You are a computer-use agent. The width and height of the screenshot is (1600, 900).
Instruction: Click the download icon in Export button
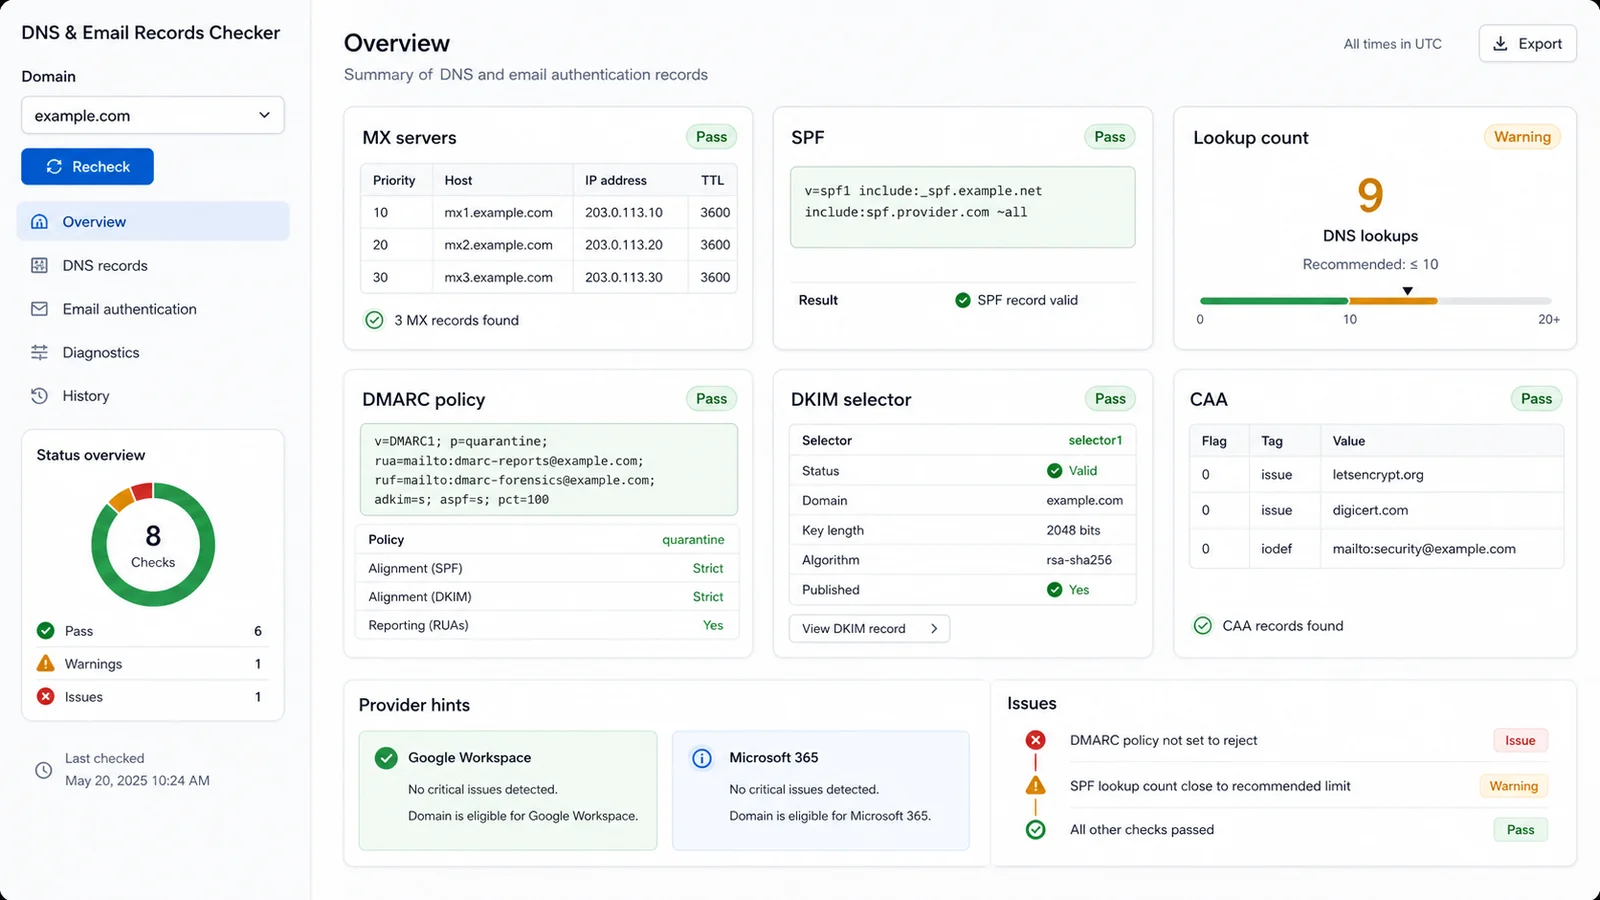pyautogui.click(x=1500, y=43)
